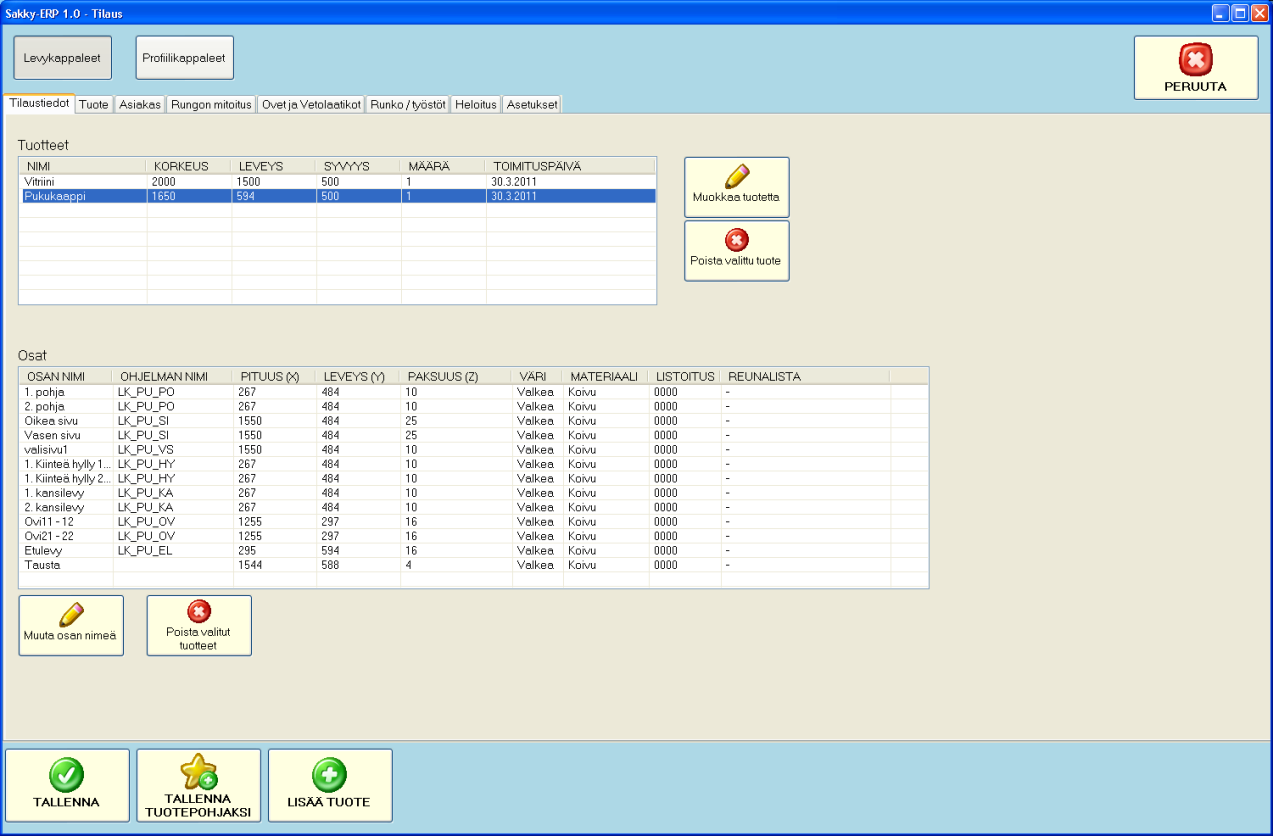Open the Runko / työstöt tab
The height and width of the screenshot is (836, 1273).
pyautogui.click(x=407, y=104)
